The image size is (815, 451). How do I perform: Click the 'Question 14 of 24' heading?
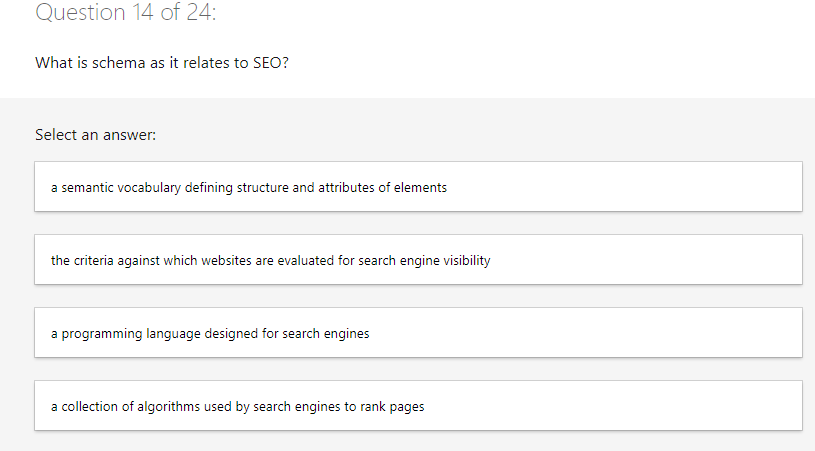pos(125,13)
